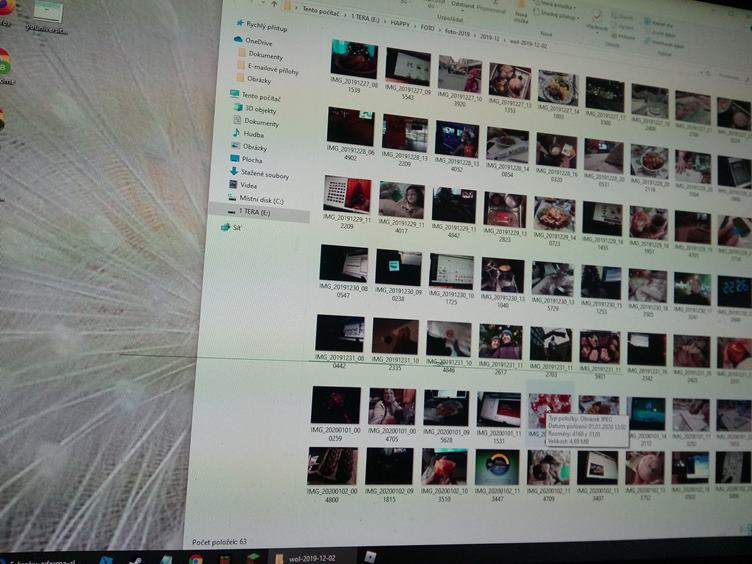Open the Roblox icon on the taskbar
The height and width of the screenshot is (564, 752).
click(370, 556)
